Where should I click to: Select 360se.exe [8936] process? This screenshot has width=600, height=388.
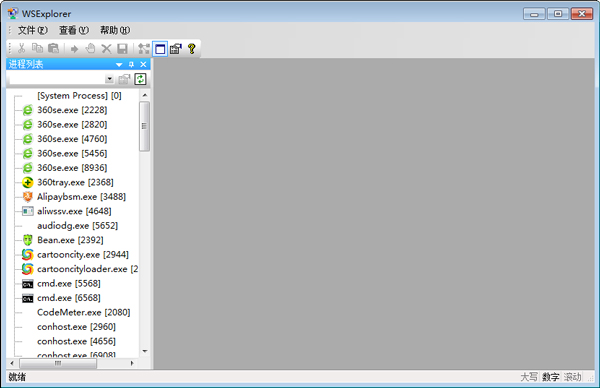pos(72,168)
